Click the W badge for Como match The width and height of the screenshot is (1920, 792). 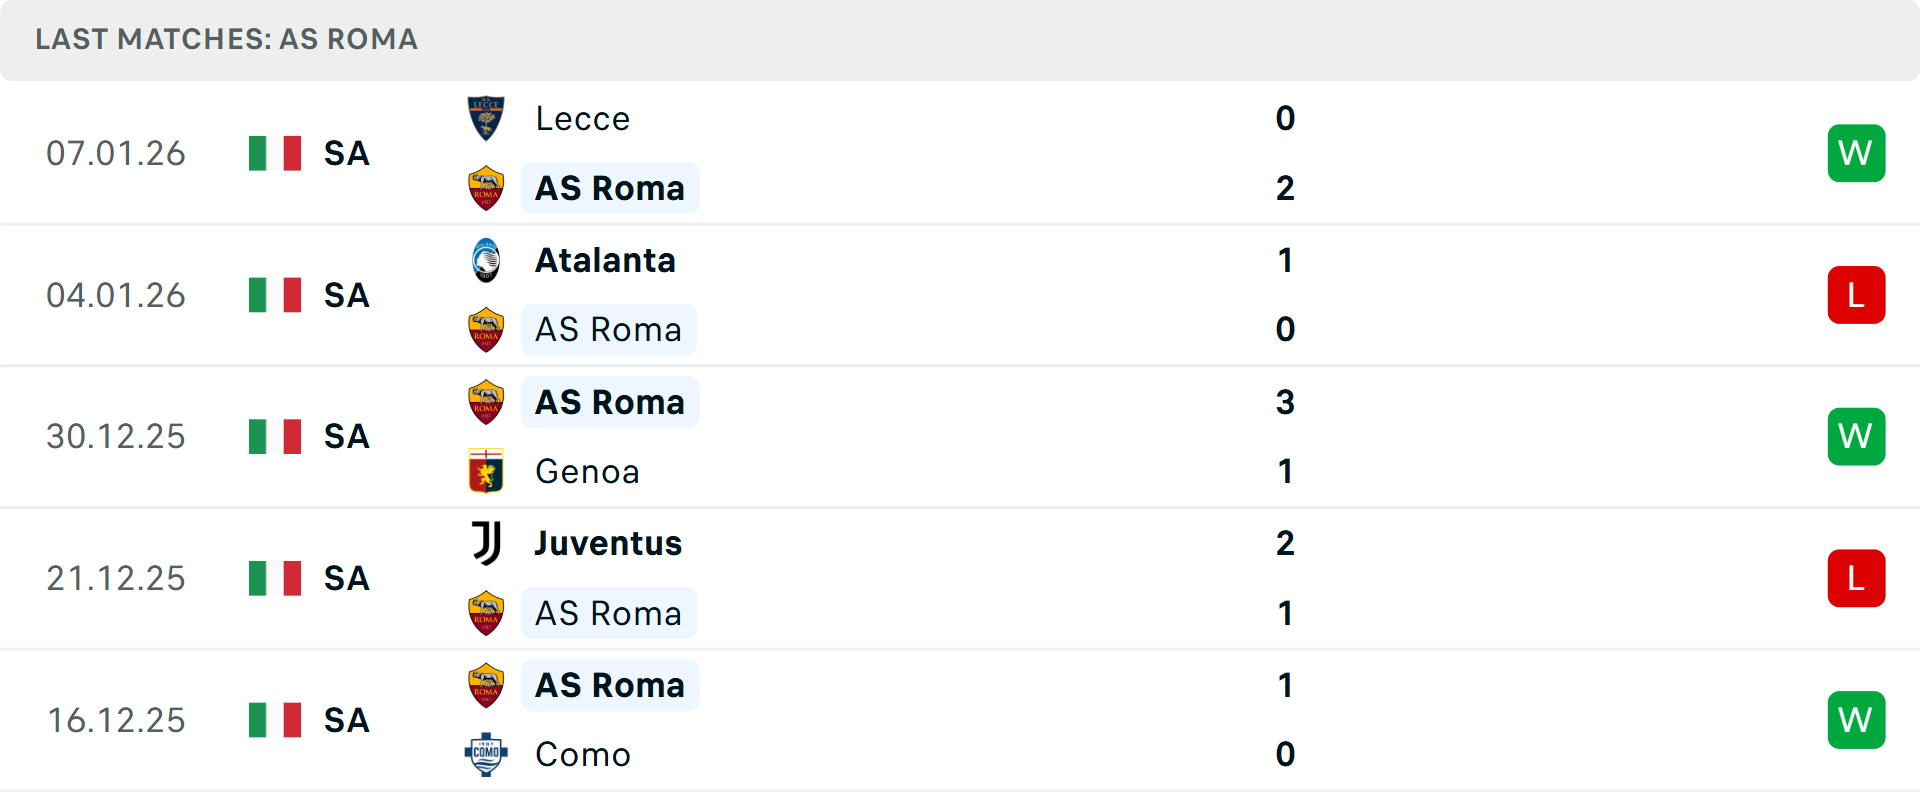1856,720
